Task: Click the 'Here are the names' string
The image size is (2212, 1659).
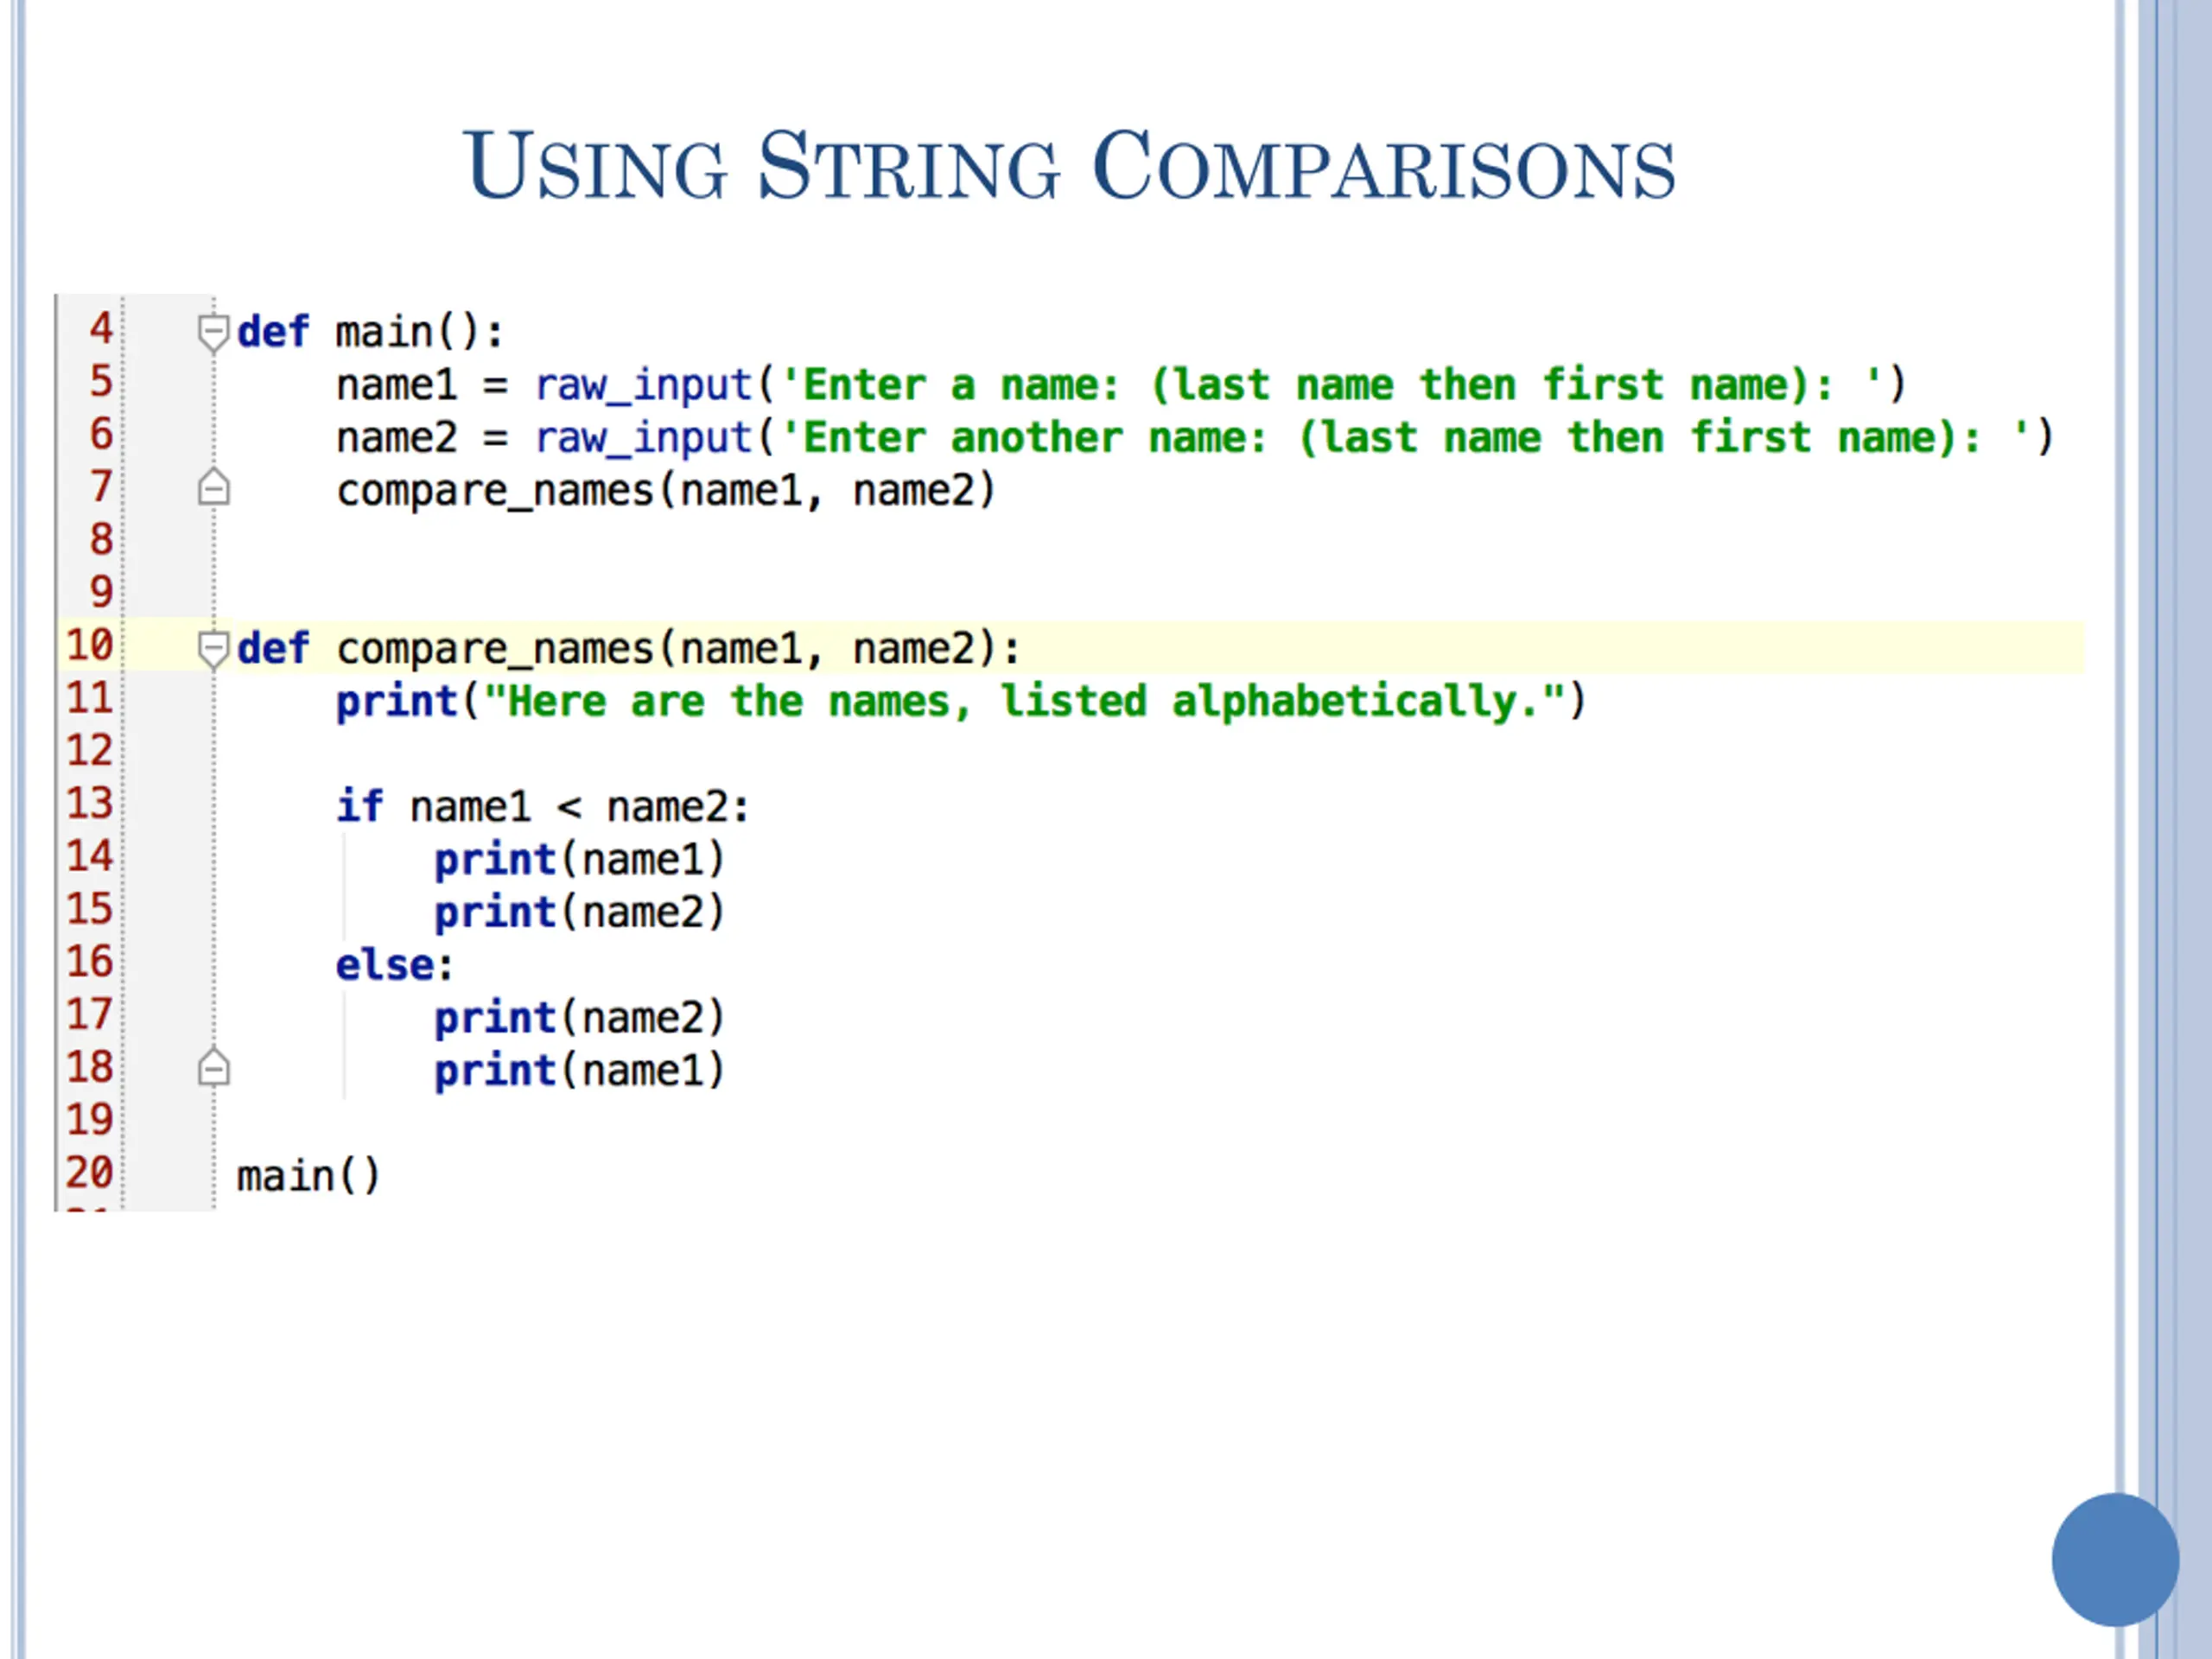Action: (1024, 701)
